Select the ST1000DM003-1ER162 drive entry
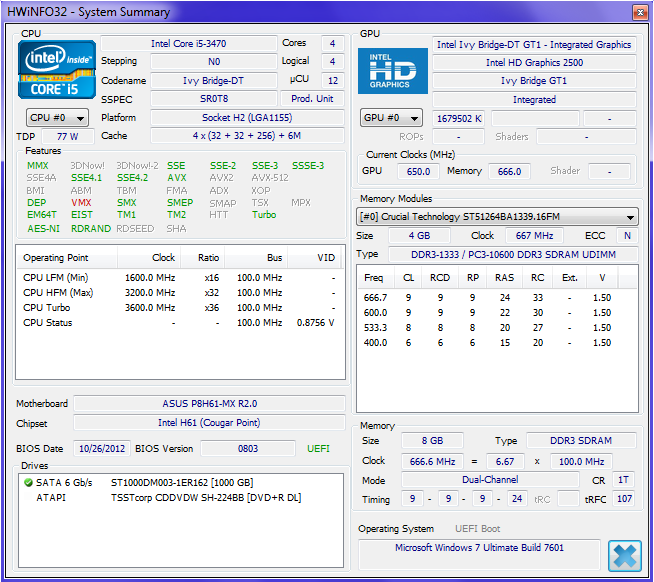654x582 pixels. [x=181, y=483]
